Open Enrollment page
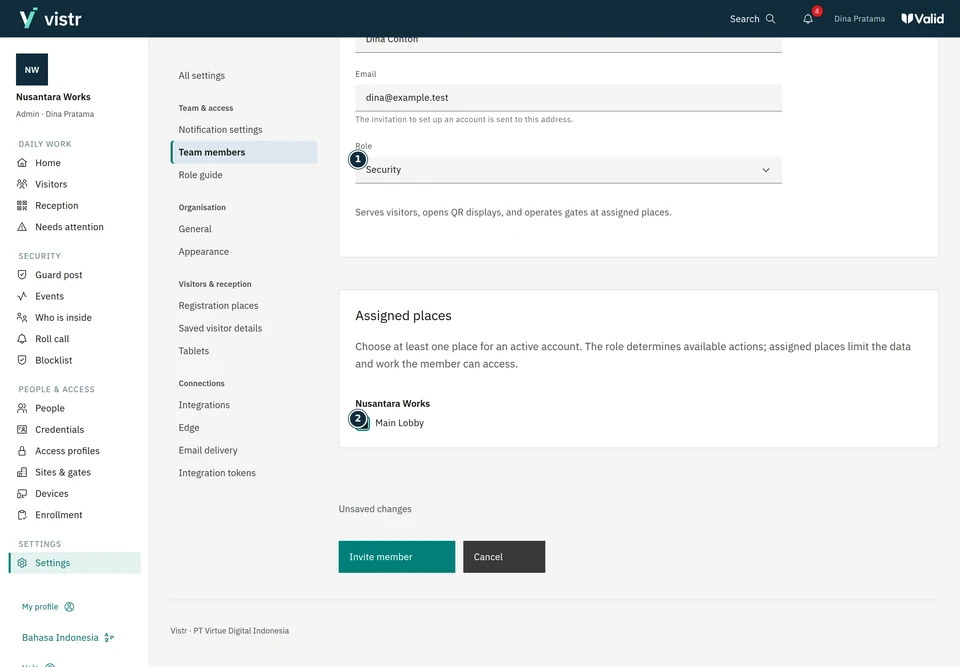The height and width of the screenshot is (667, 960). point(58,515)
